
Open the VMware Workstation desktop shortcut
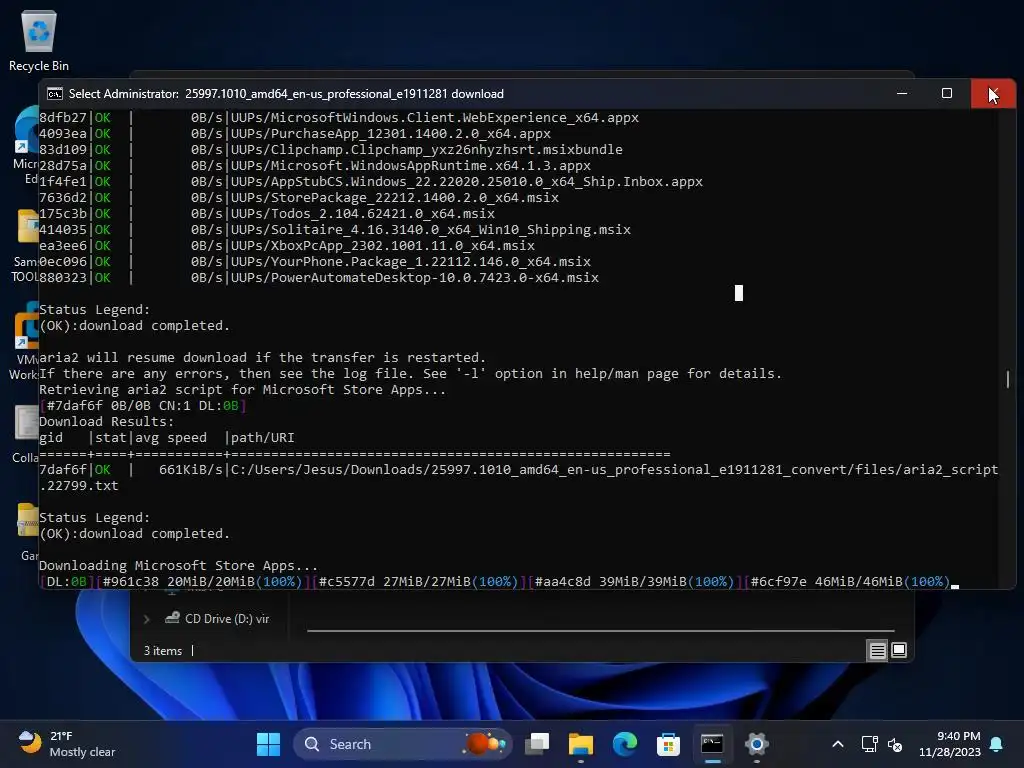coord(25,340)
